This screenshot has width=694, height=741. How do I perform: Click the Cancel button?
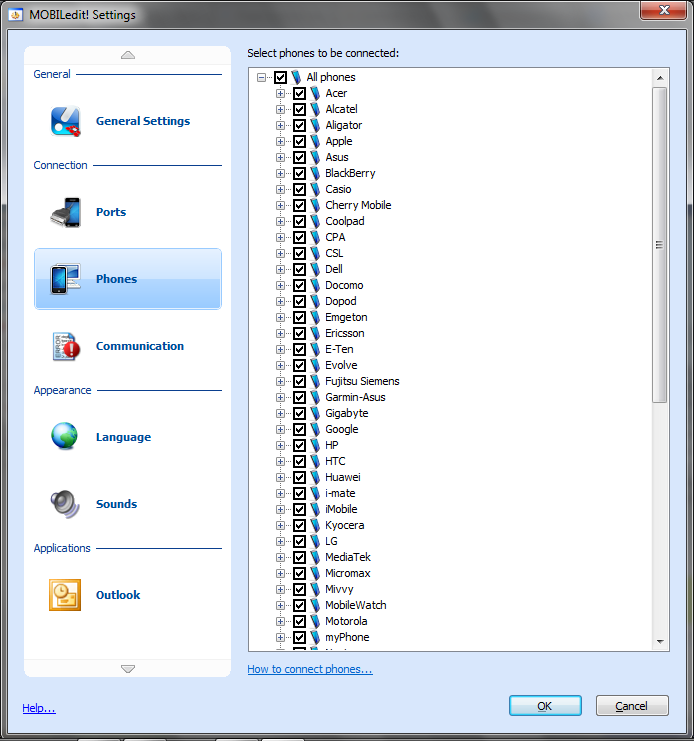pyautogui.click(x=632, y=706)
